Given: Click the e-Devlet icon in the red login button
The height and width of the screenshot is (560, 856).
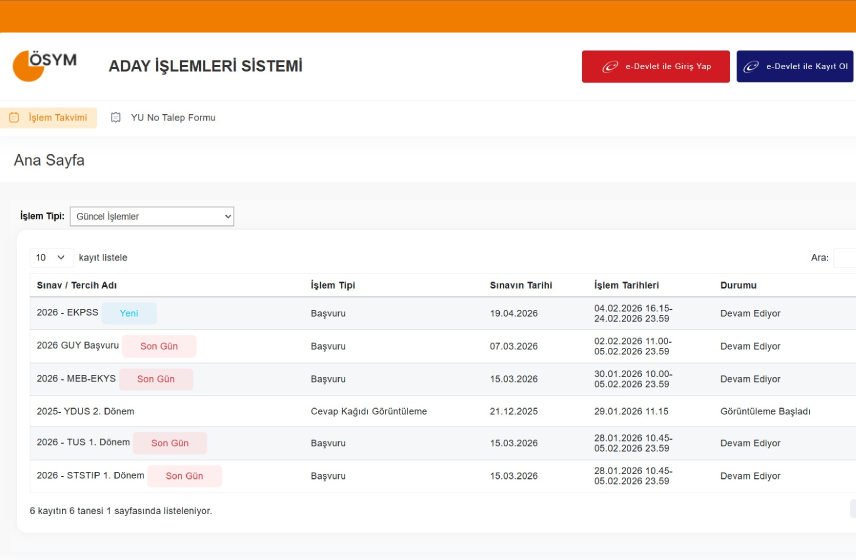Looking at the screenshot, I should coord(610,67).
